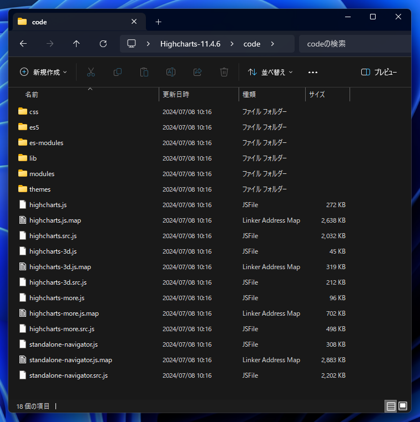Switch to large thumbnails view in status bar
This screenshot has height=422, width=420.
coord(403,406)
